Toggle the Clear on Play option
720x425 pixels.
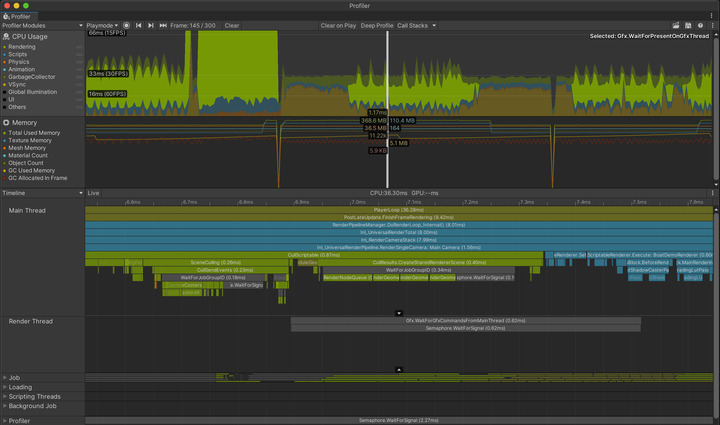click(x=338, y=25)
